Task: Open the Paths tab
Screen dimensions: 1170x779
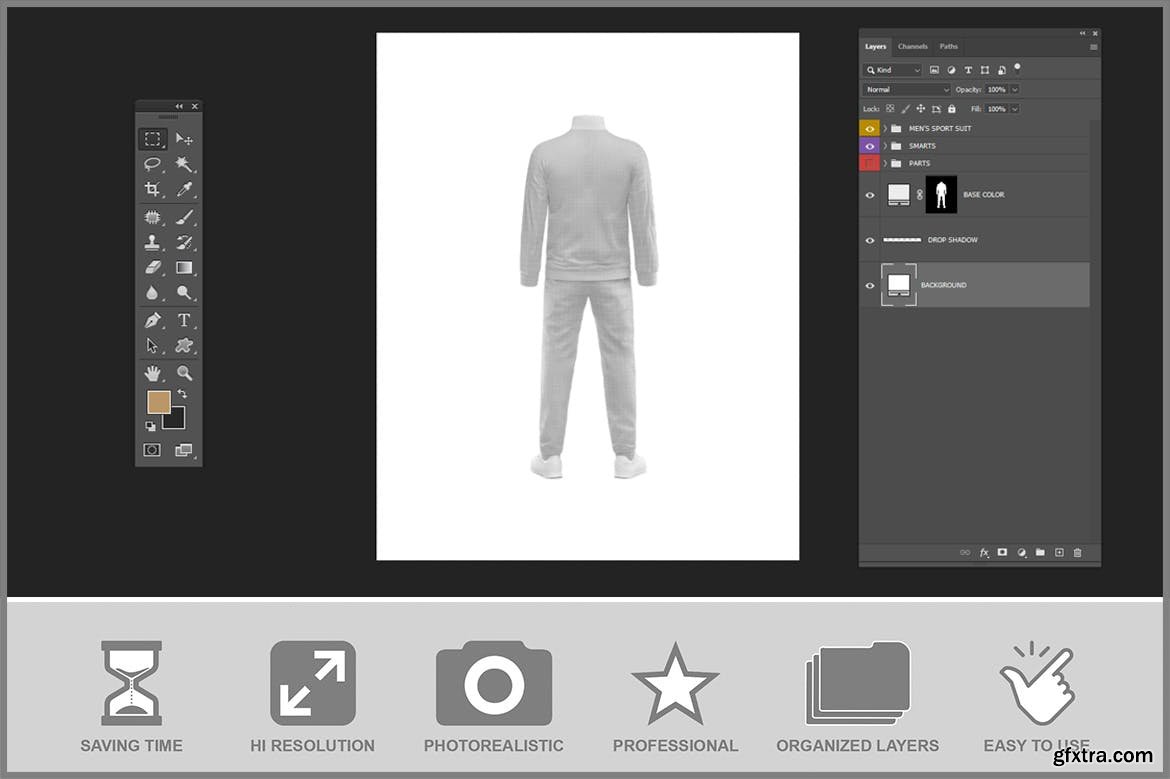Action: click(948, 47)
